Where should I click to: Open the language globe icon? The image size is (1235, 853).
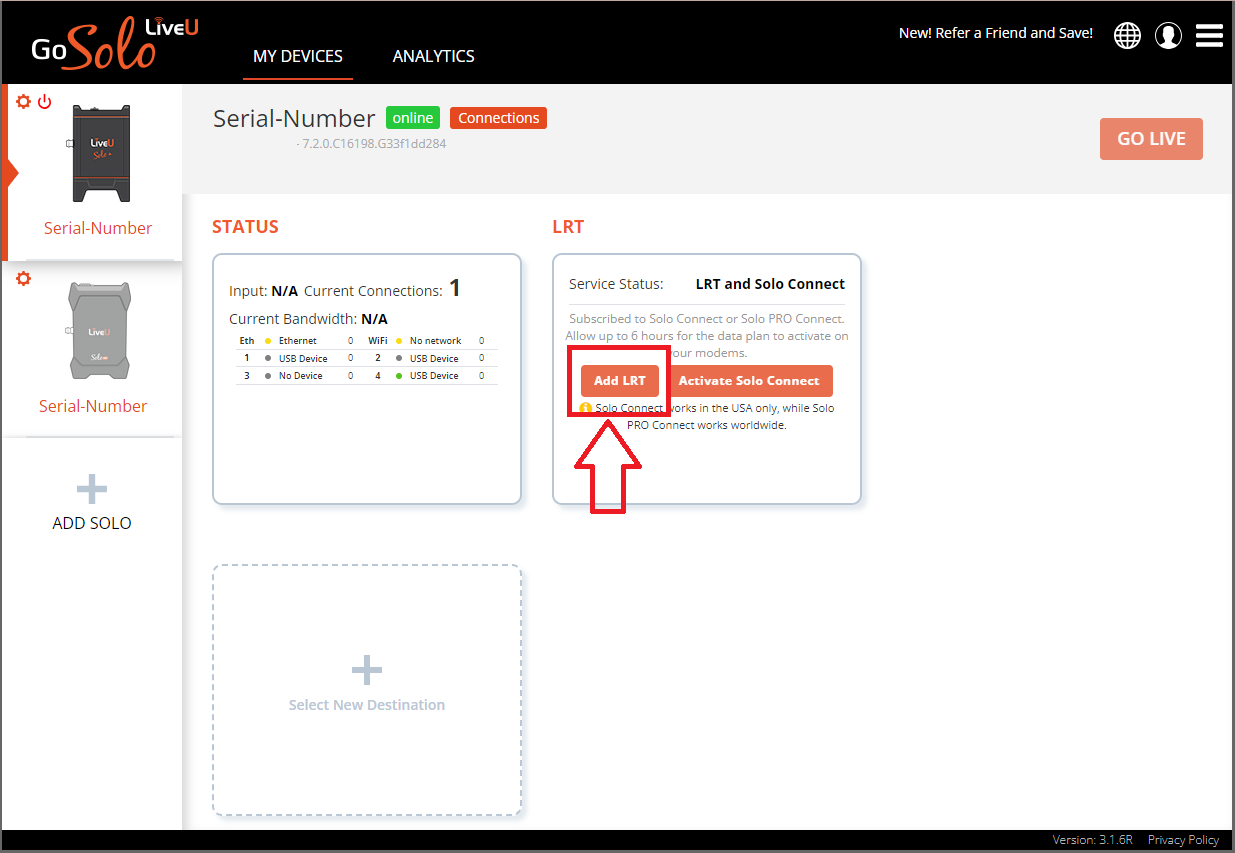pos(1127,35)
